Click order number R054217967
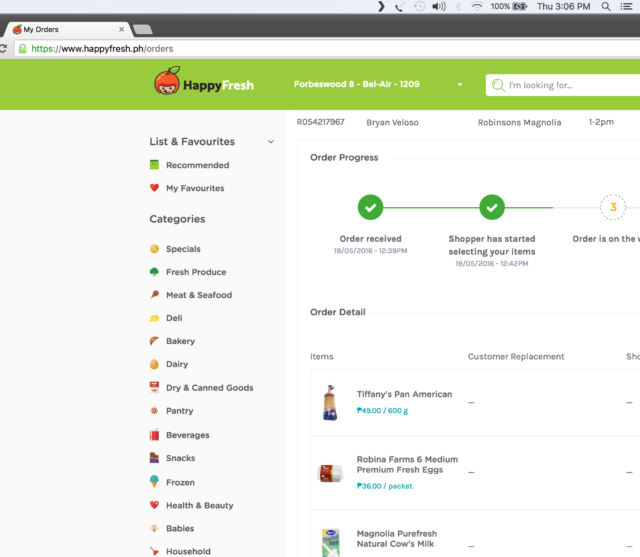Image resolution: width=640 pixels, height=557 pixels. (320, 122)
